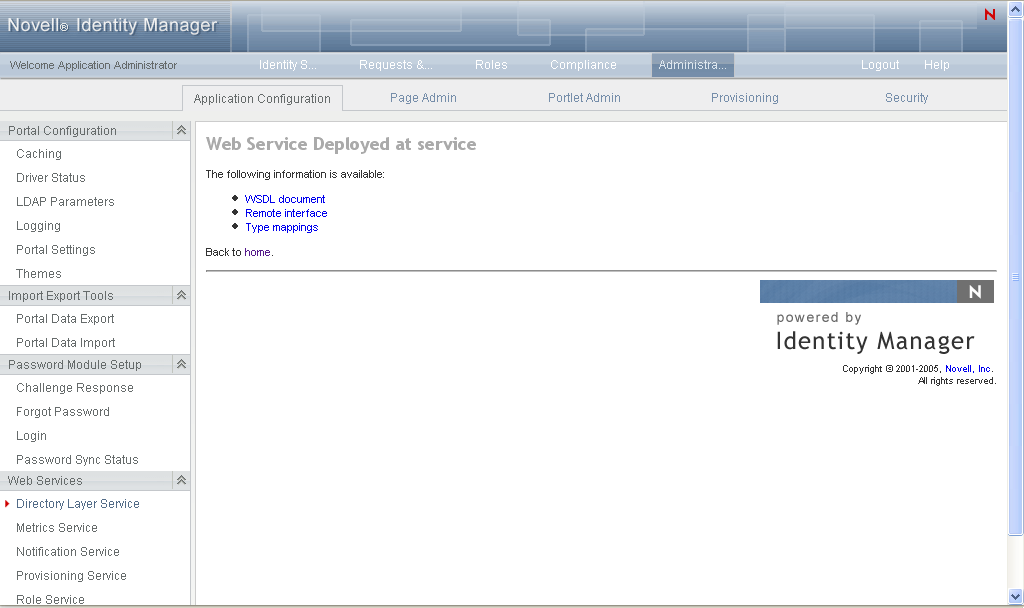Open the Requests & Approvals top tab
This screenshot has width=1024, height=608.
tap(396, 65)
